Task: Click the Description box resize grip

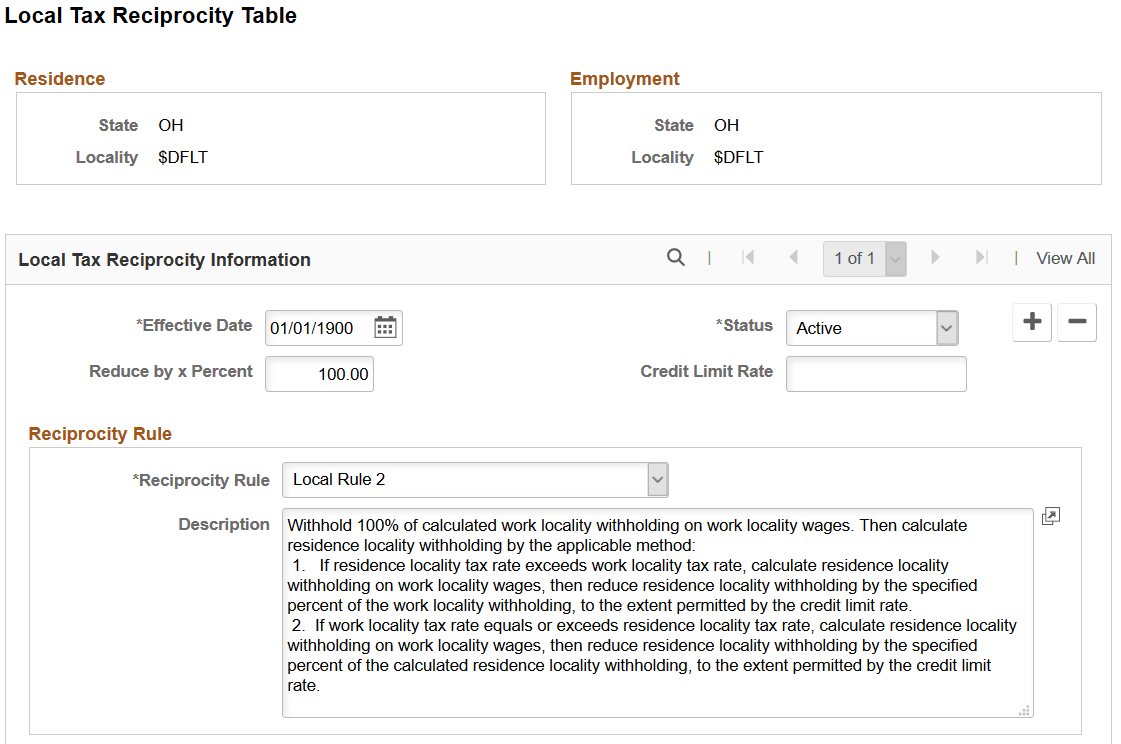Action: pyautogui.click(x=1024, y=710)
